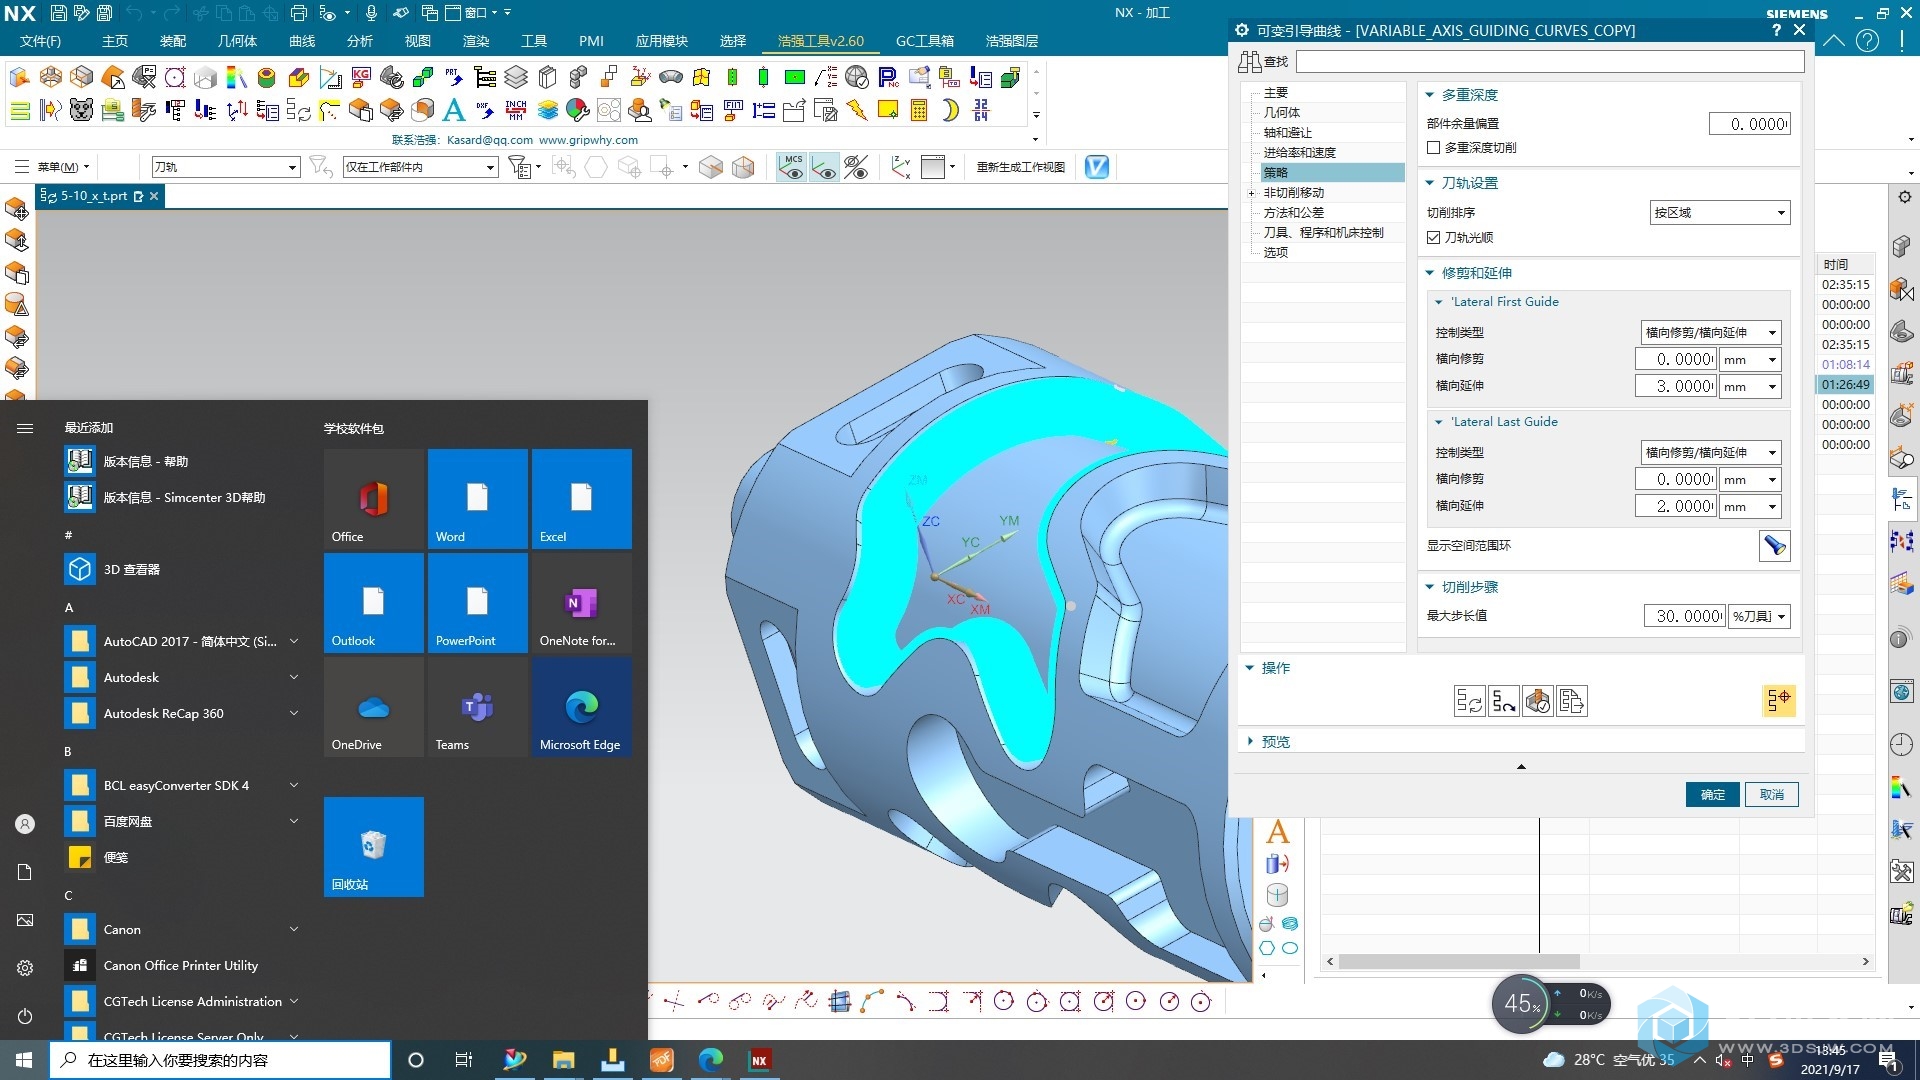Click the Generate tool path icon in 操作
The height and width of the screenshot is (1080, 1920).
tap(1469, 701)
